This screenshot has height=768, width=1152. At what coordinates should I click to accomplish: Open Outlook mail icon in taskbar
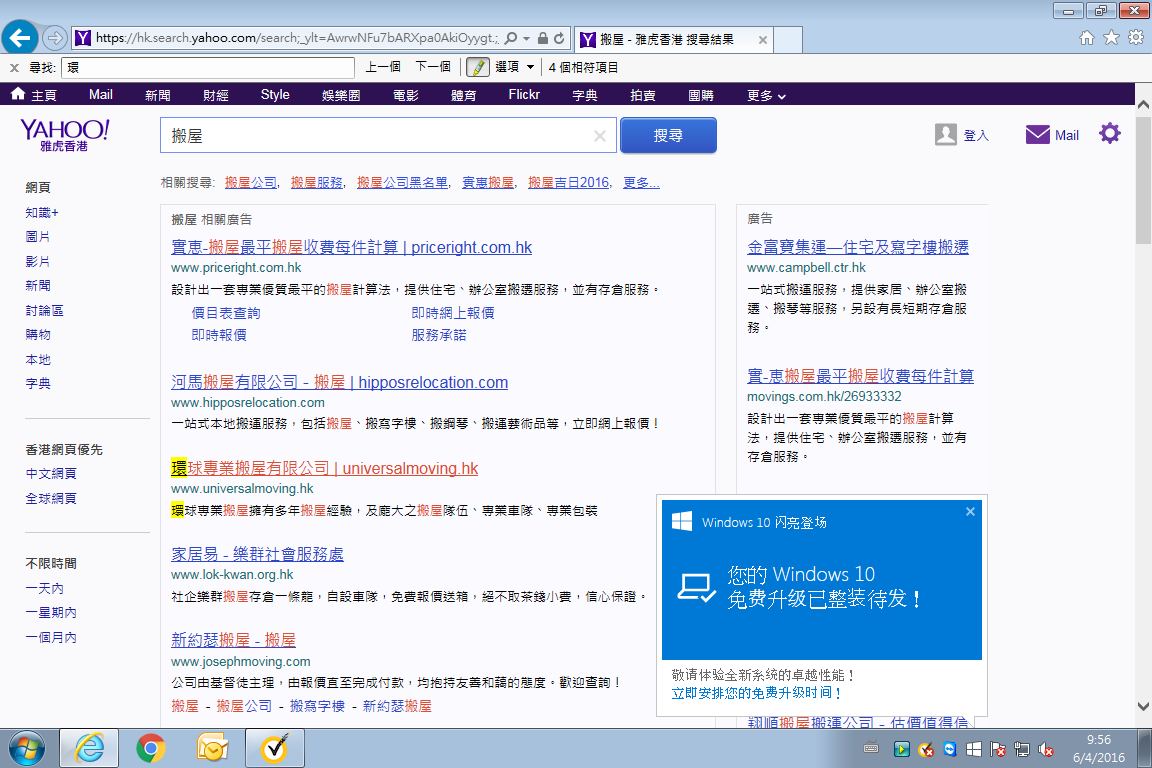[x=212, y=749]
